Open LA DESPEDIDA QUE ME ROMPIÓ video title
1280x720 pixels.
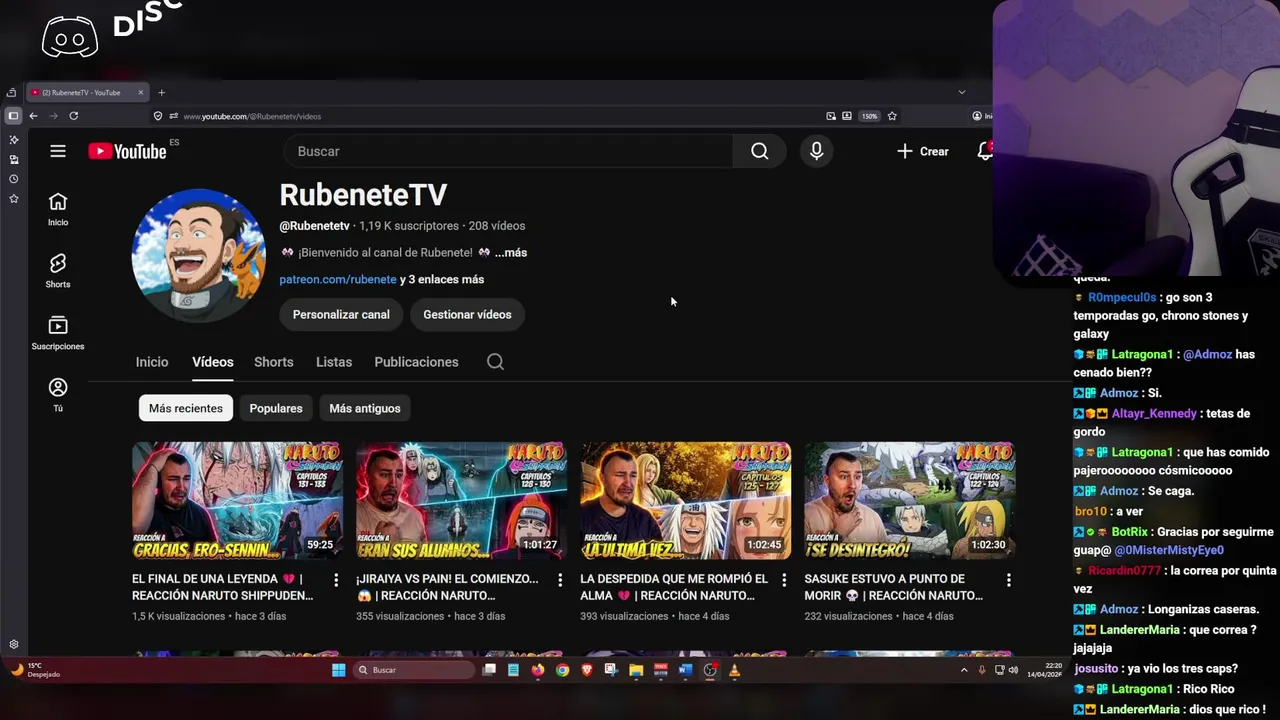point(674,587)
